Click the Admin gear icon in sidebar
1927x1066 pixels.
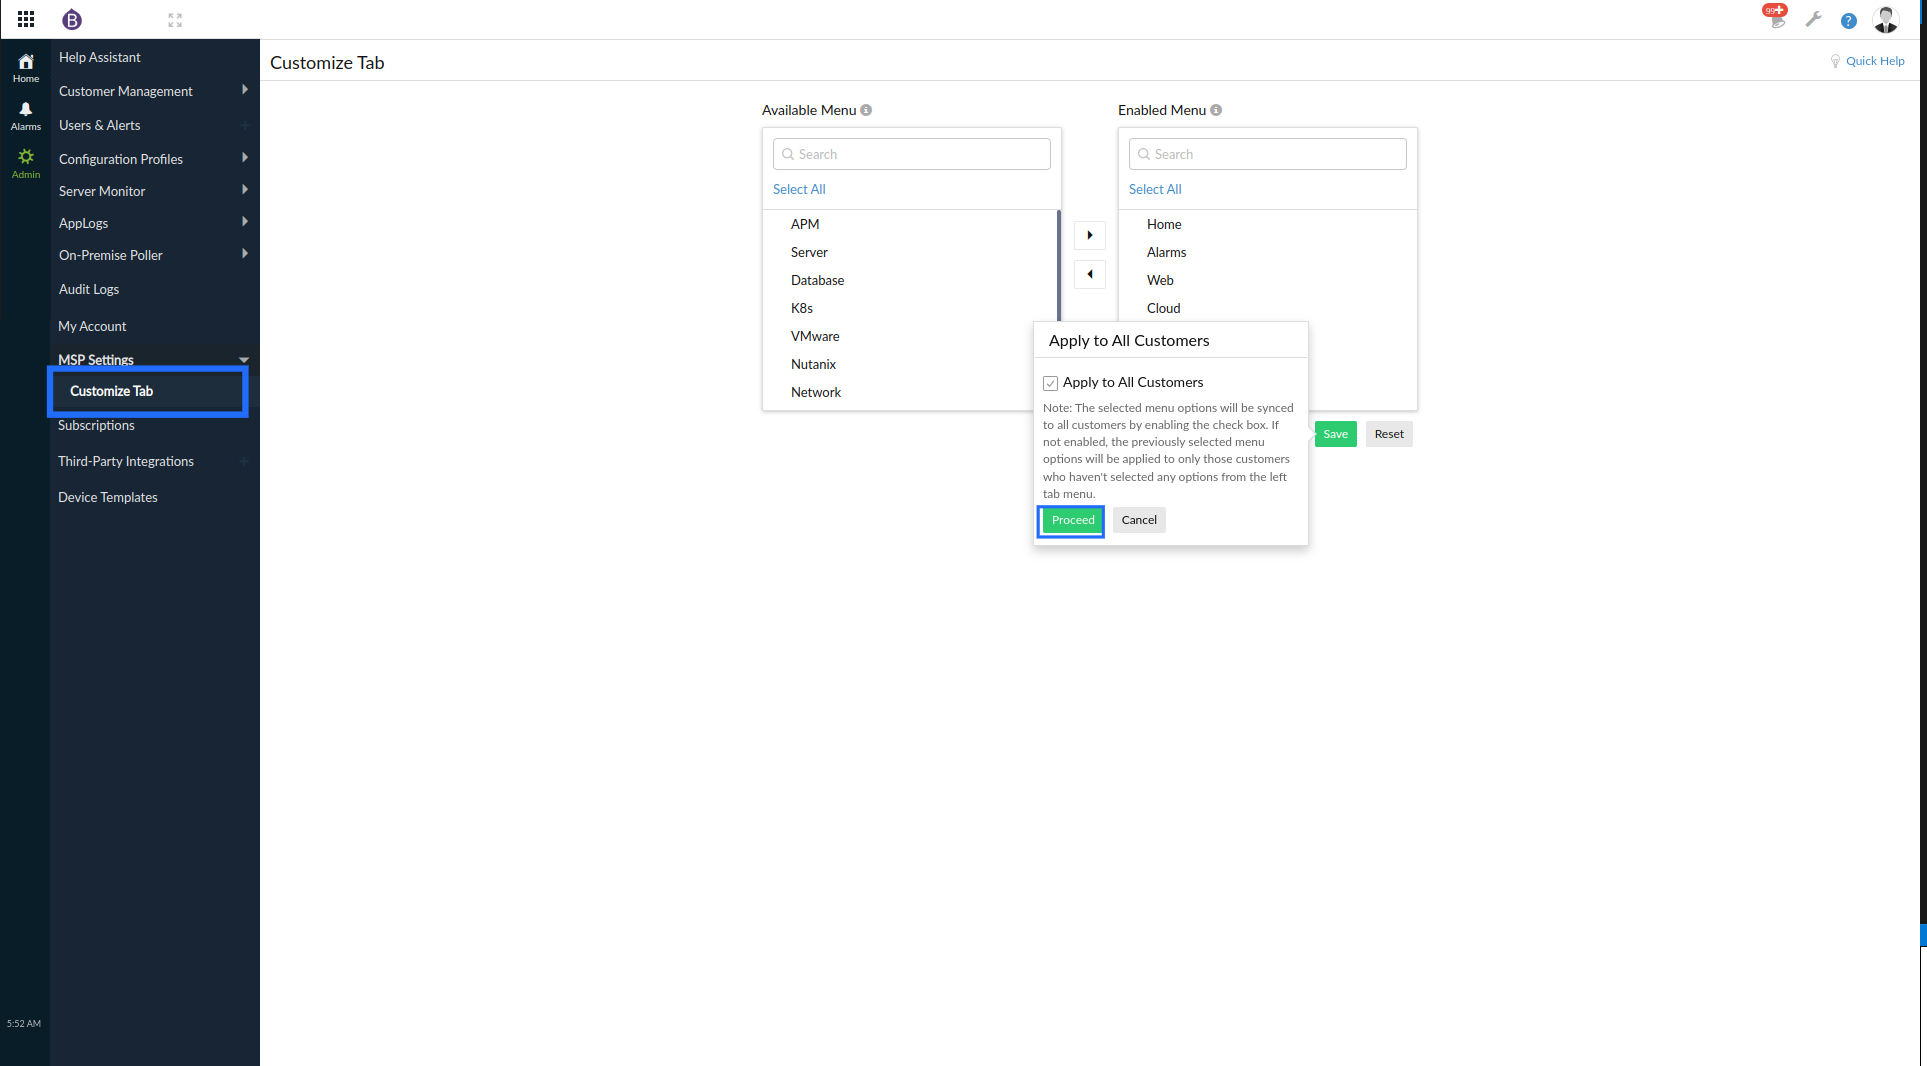pyautogui.click(x=25, y=160)
